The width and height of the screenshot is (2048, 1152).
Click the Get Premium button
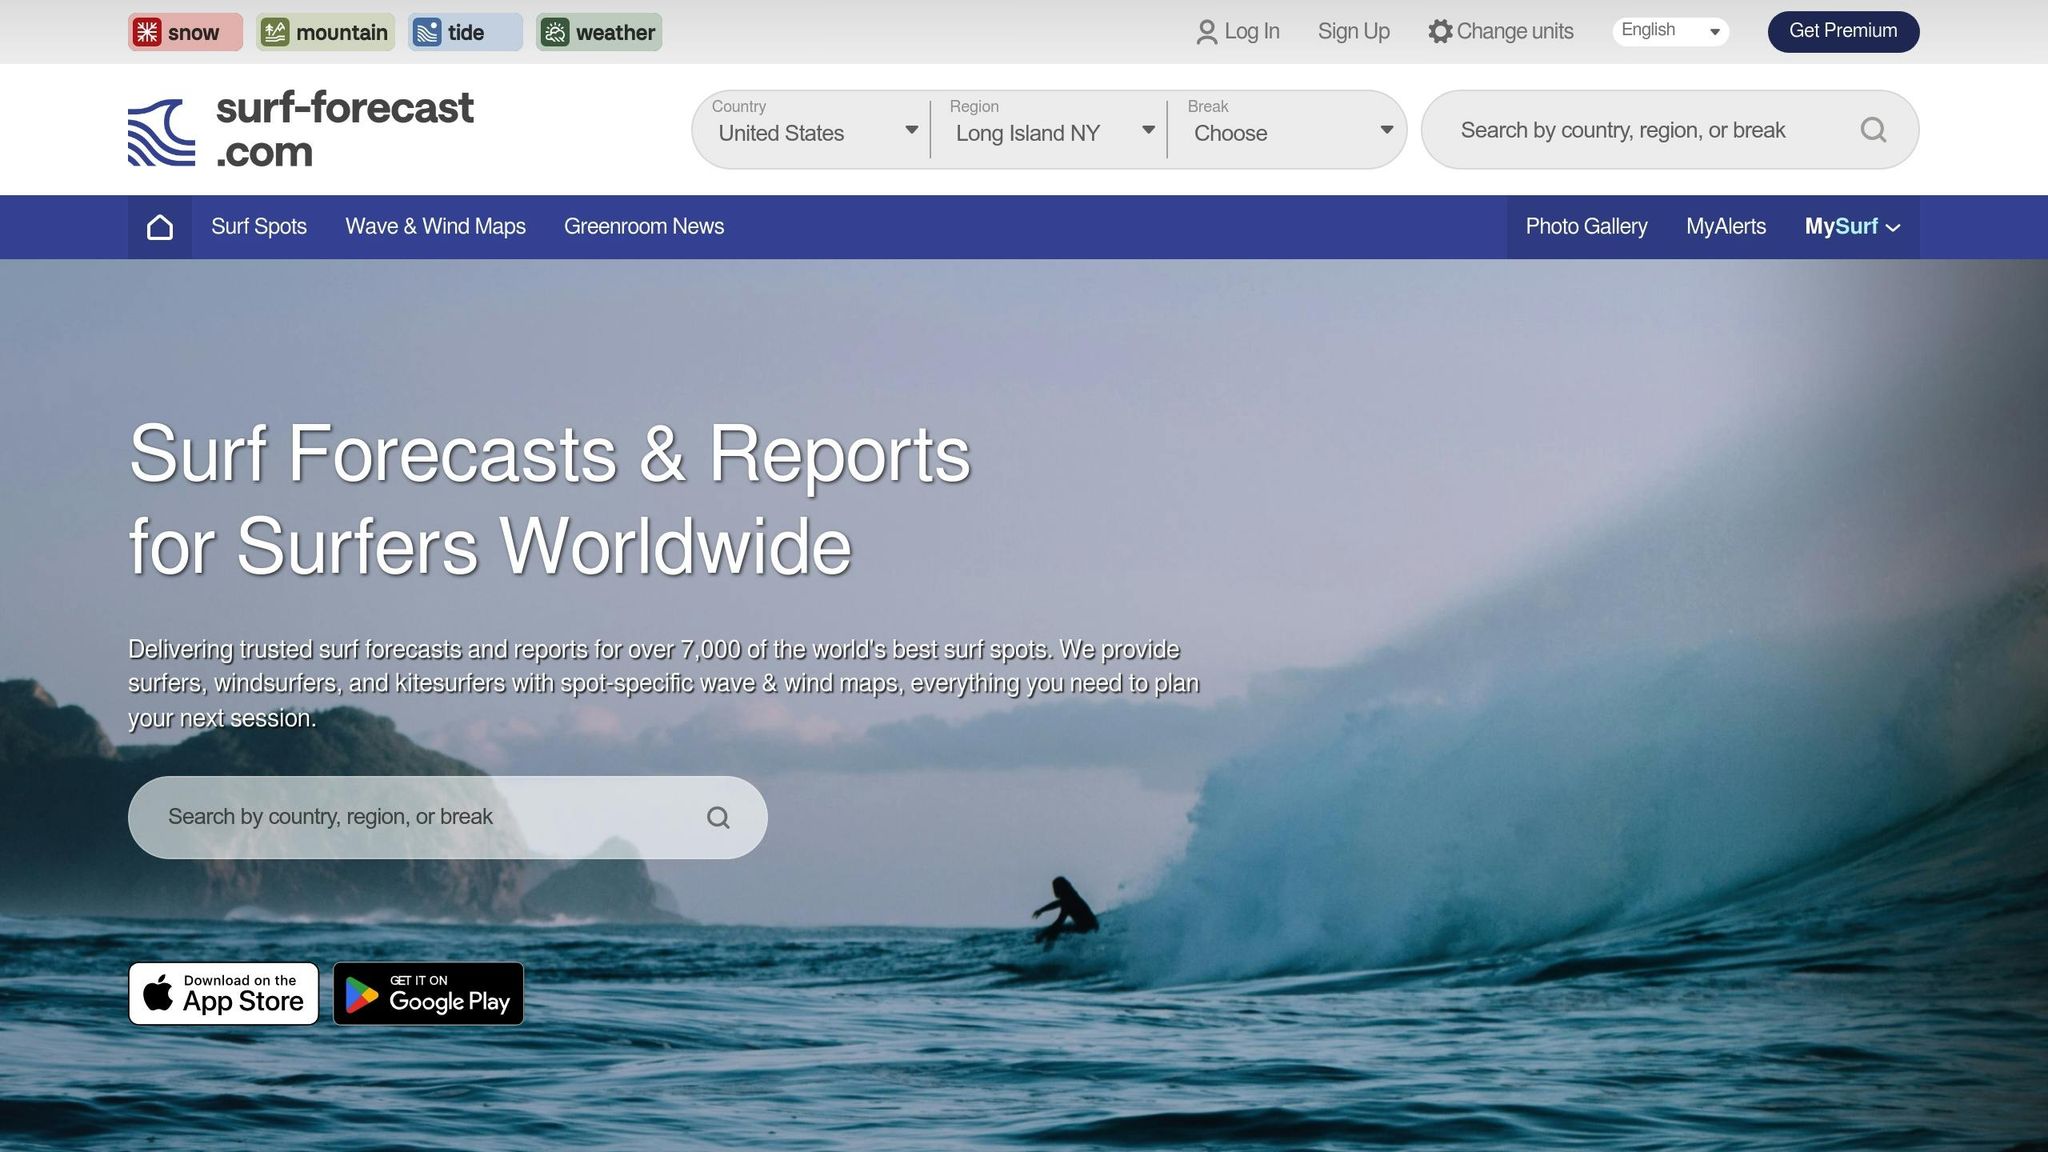[1842, 31]
